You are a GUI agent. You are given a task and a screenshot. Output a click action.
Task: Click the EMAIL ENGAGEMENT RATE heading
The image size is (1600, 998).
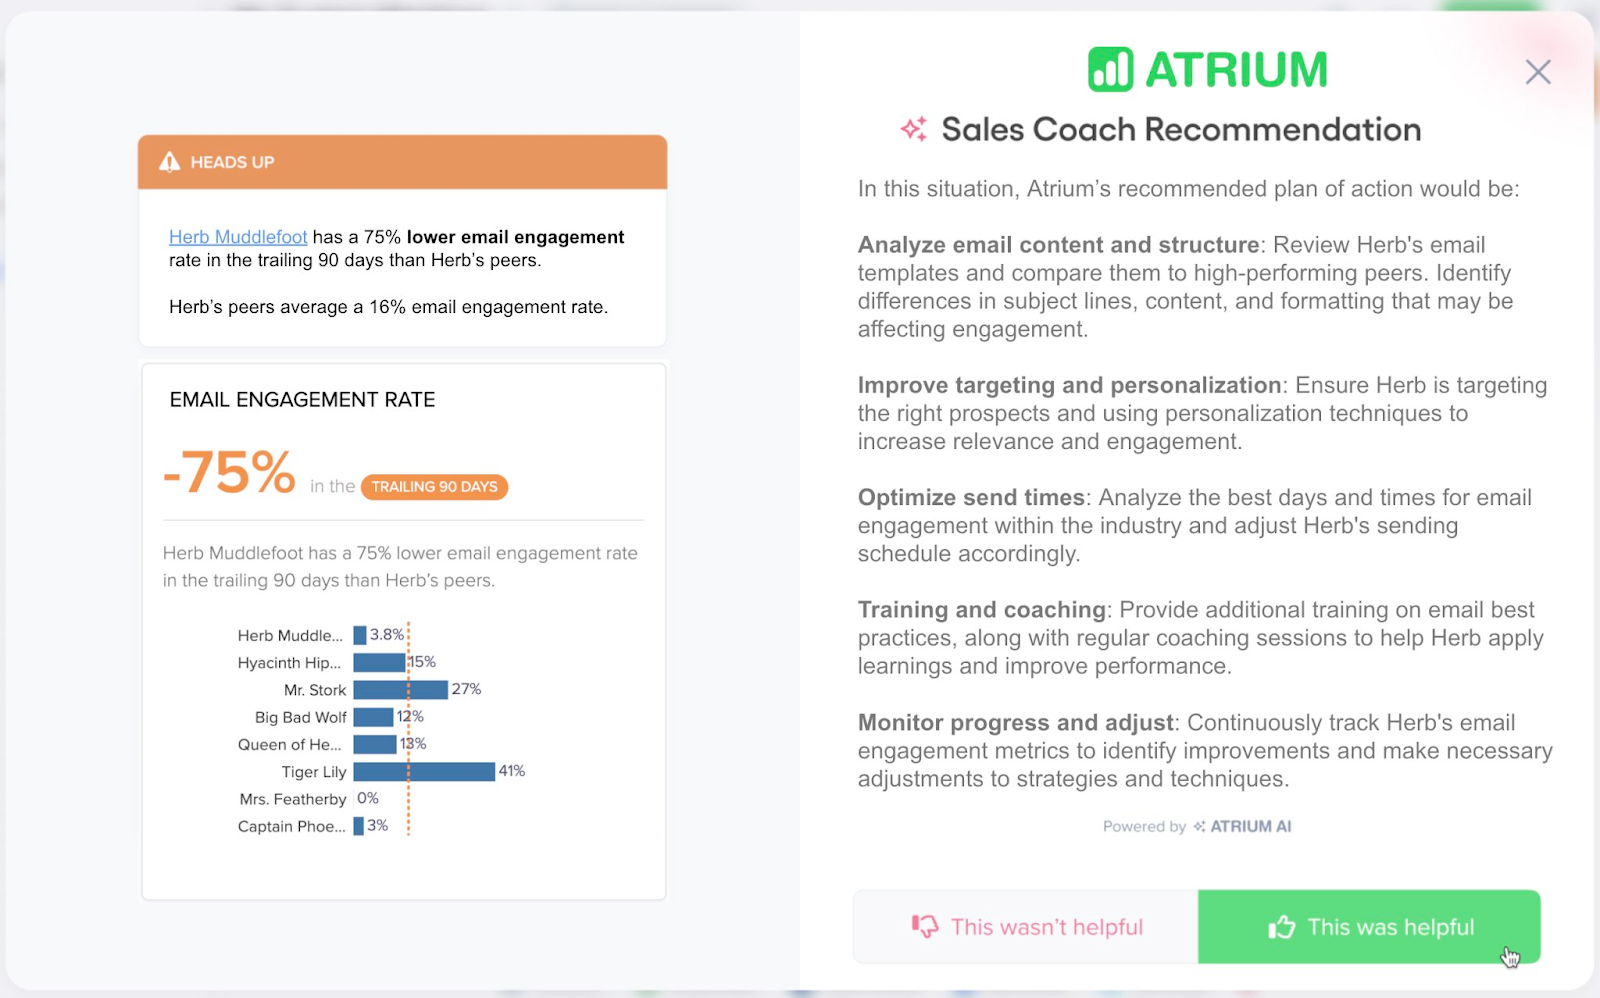(302, 400)
